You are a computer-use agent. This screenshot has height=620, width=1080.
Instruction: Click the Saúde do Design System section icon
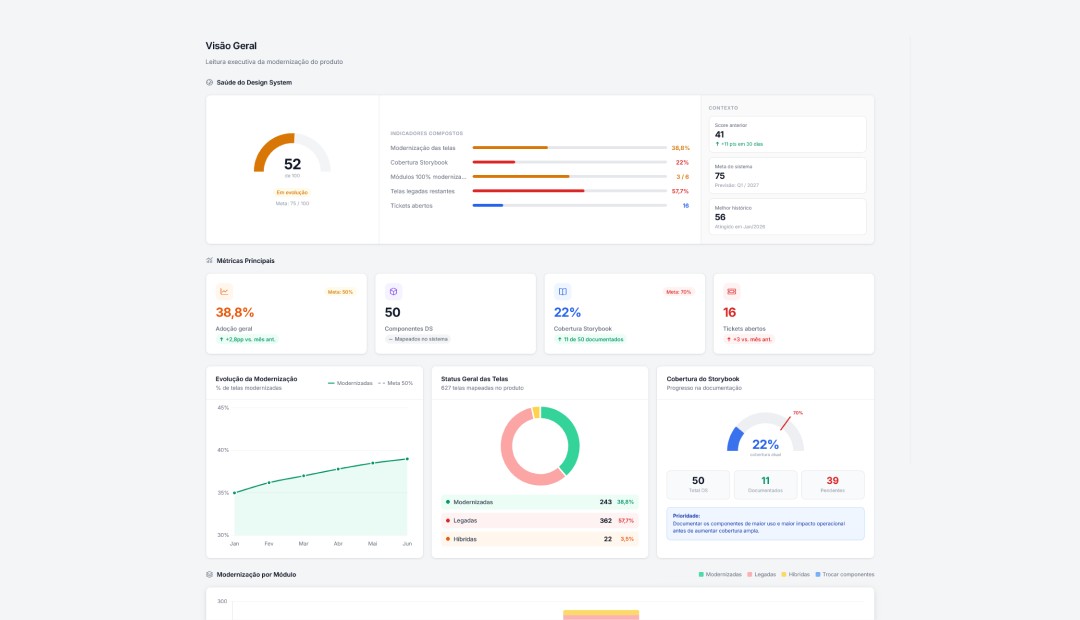(x=209, y=83)
